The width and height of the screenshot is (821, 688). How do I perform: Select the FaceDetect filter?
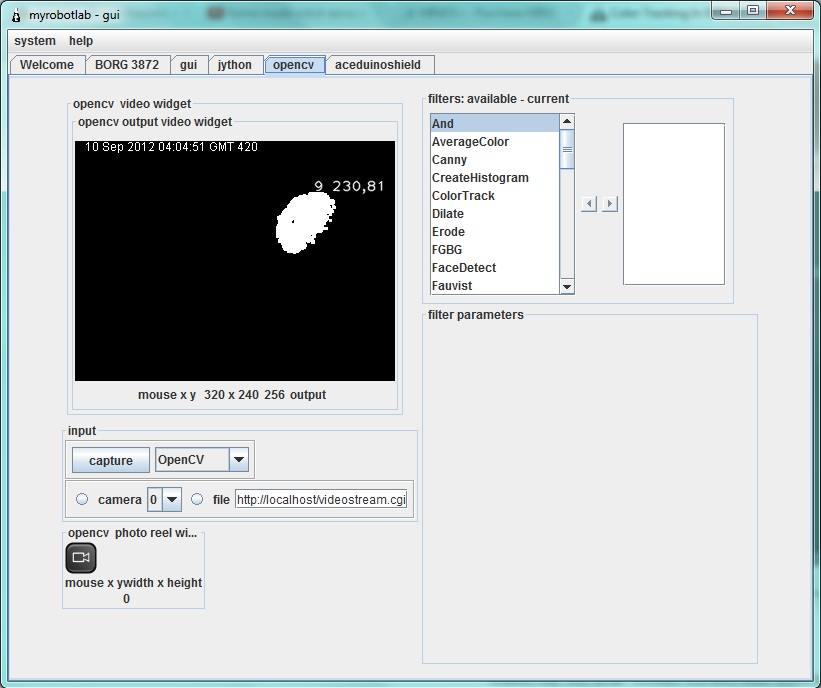tap(495, 268)
